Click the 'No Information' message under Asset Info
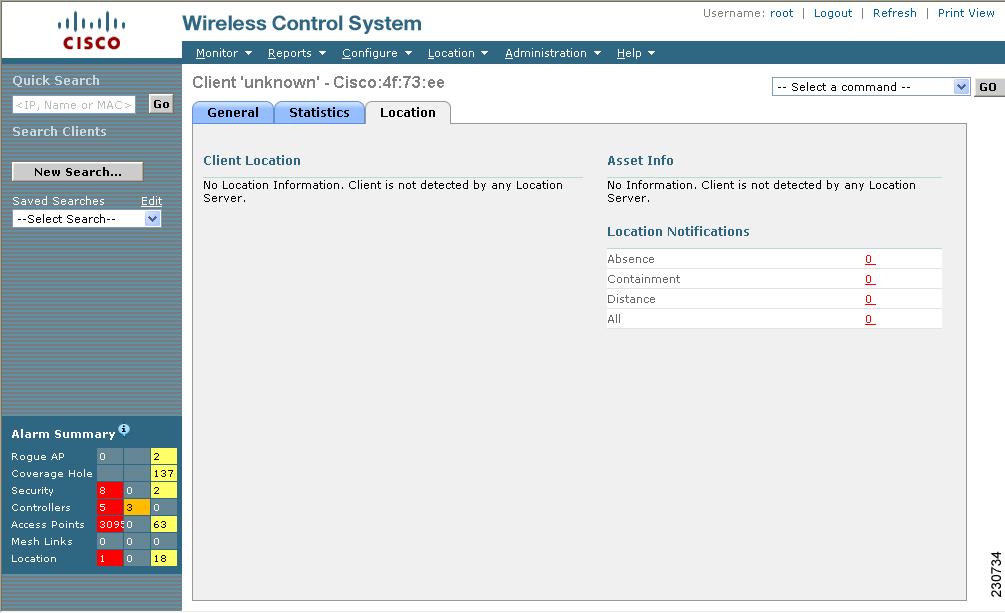The image size is (1005, 613). tap(761, 191)
